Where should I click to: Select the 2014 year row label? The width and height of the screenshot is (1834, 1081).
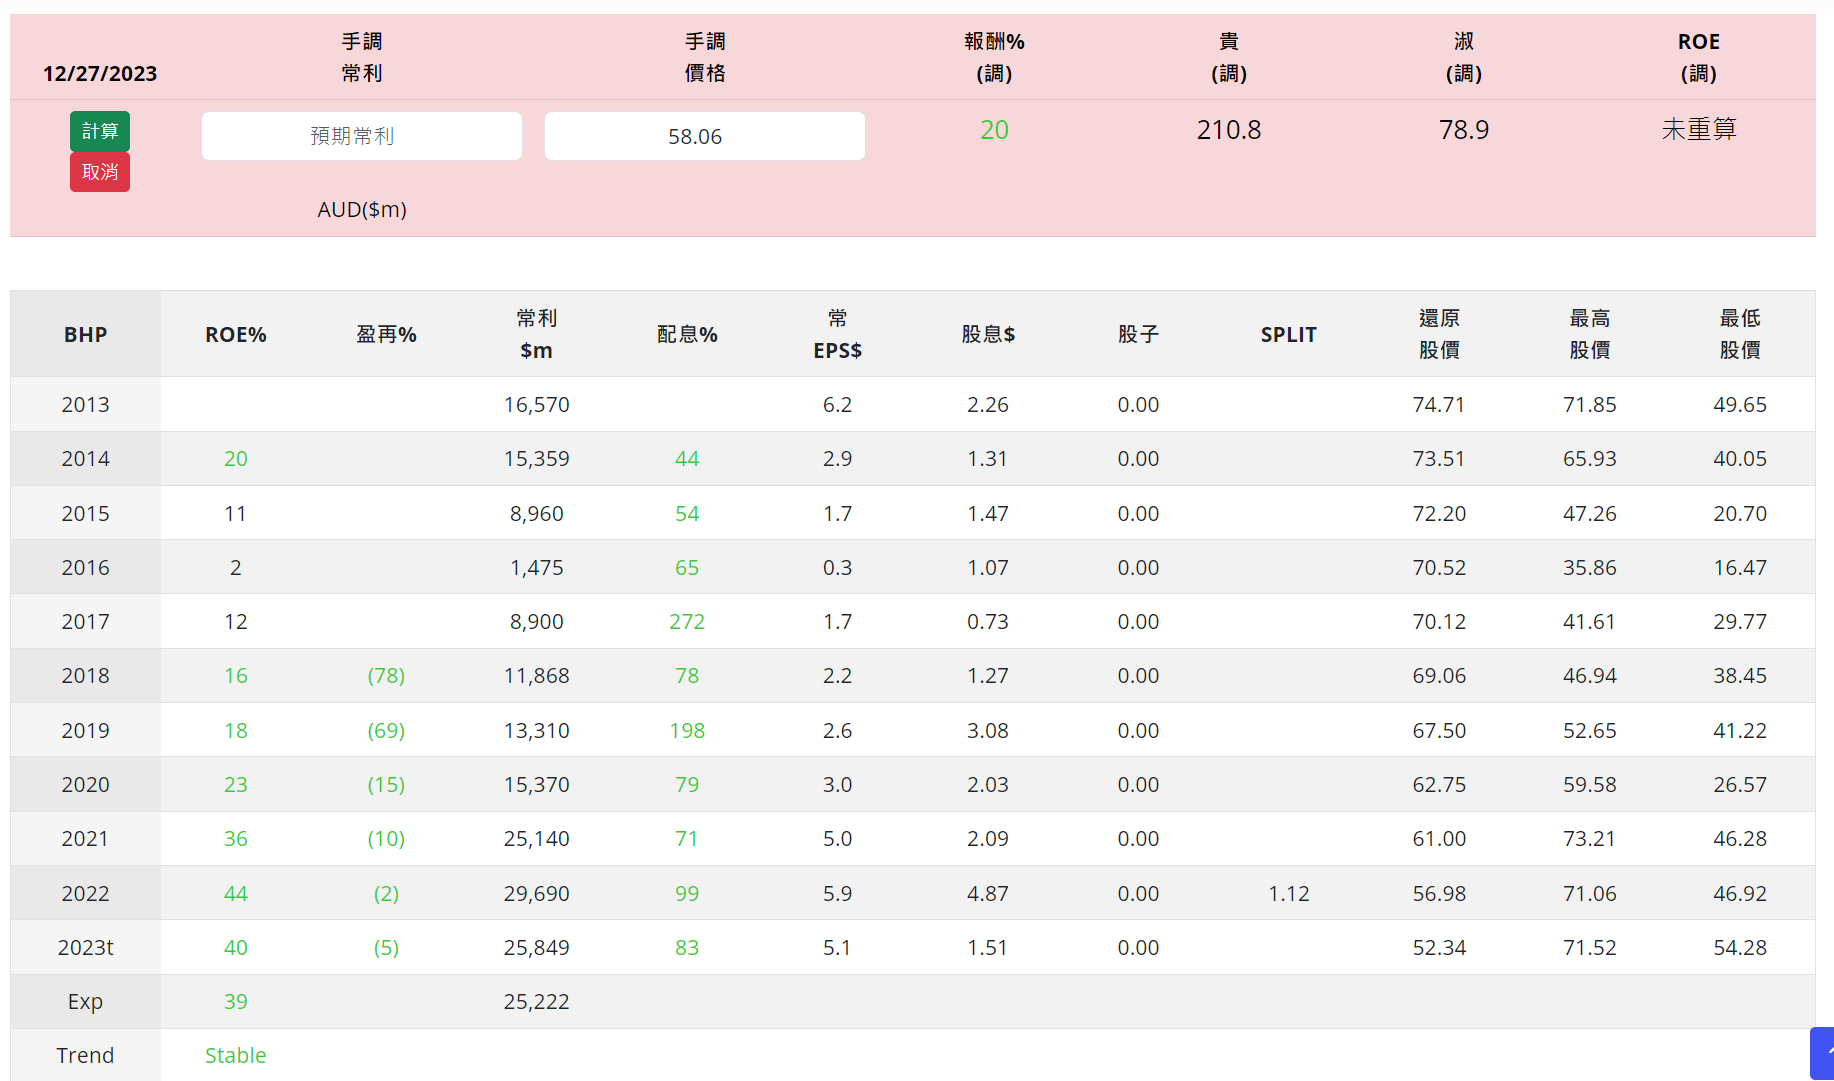tap(86, 459)
